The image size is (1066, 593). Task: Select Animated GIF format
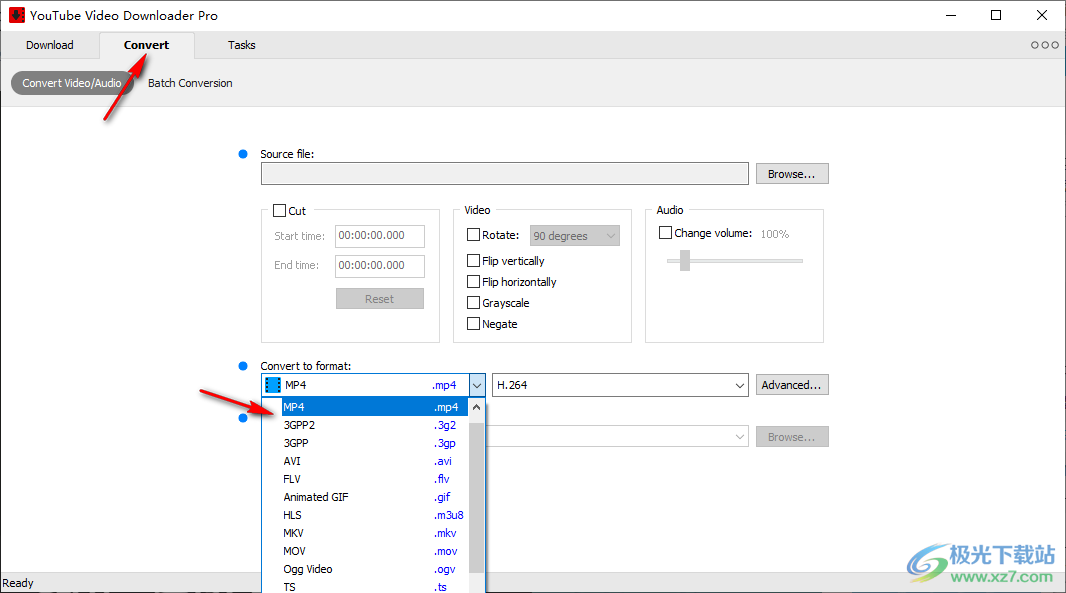[x=375, y=497]
